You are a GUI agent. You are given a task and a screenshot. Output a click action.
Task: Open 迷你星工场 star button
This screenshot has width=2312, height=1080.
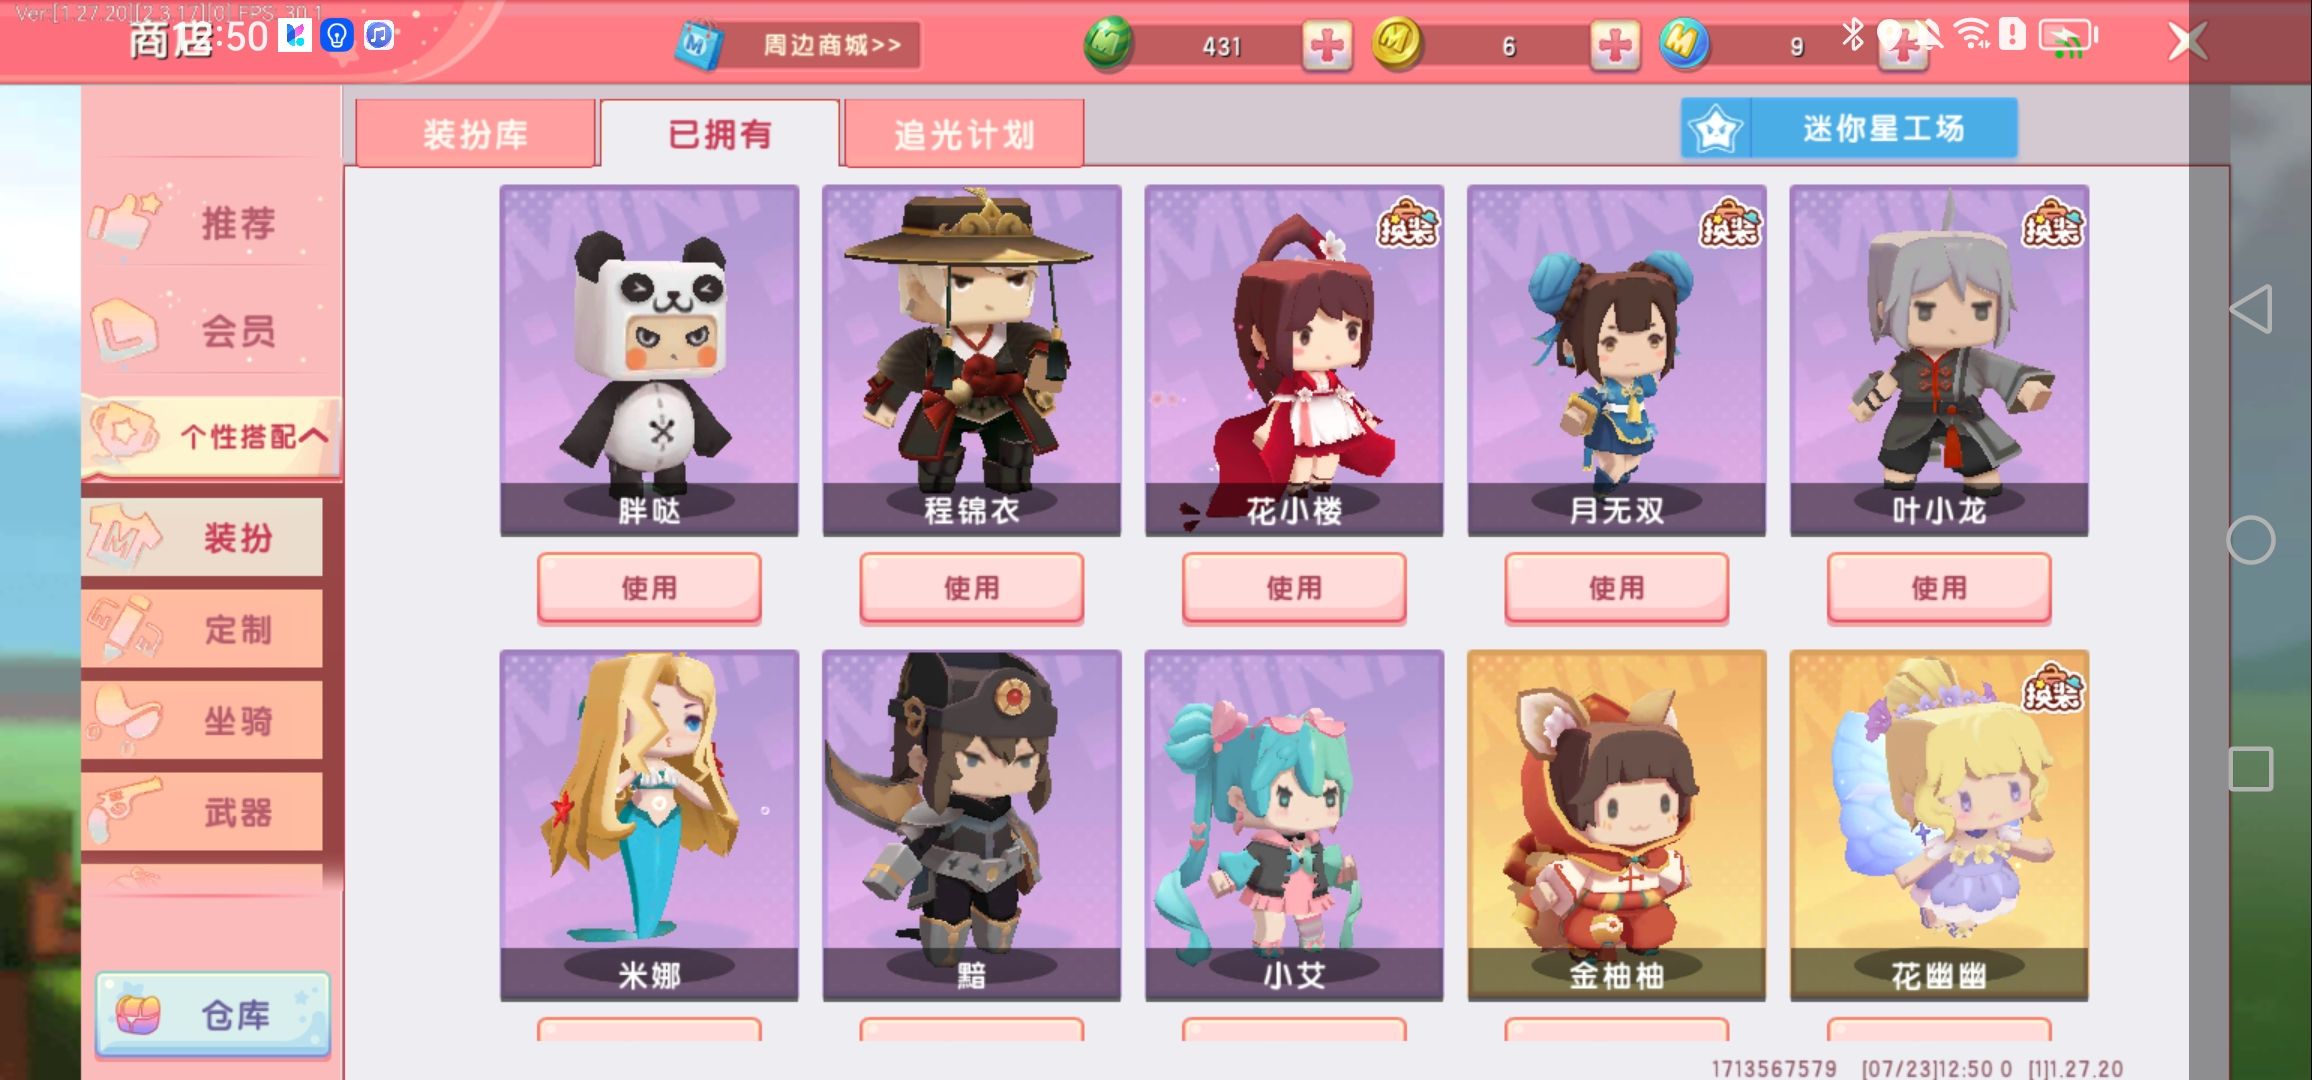coord(1849,128)
